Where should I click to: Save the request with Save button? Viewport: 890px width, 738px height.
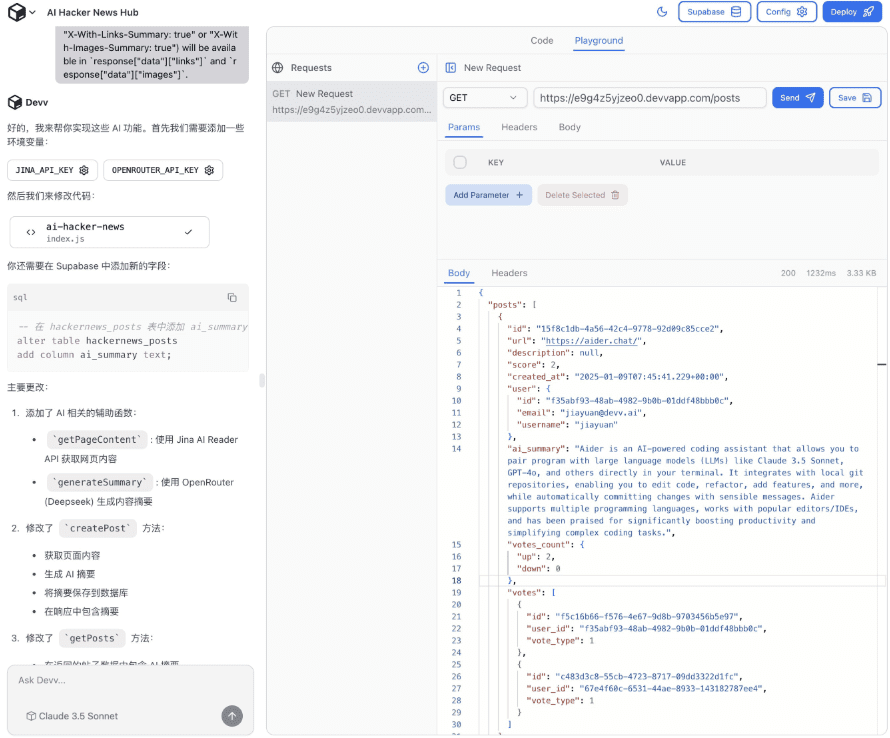[855, 98]
